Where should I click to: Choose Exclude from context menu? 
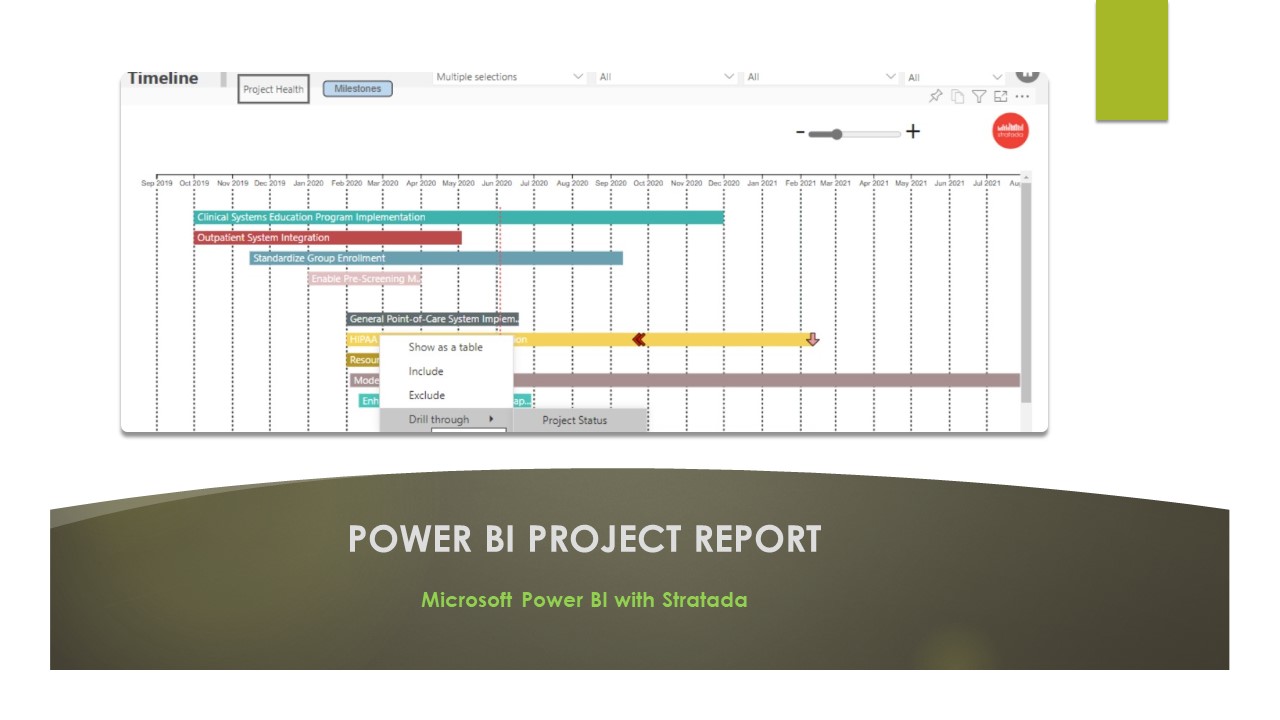pos(446,395)
